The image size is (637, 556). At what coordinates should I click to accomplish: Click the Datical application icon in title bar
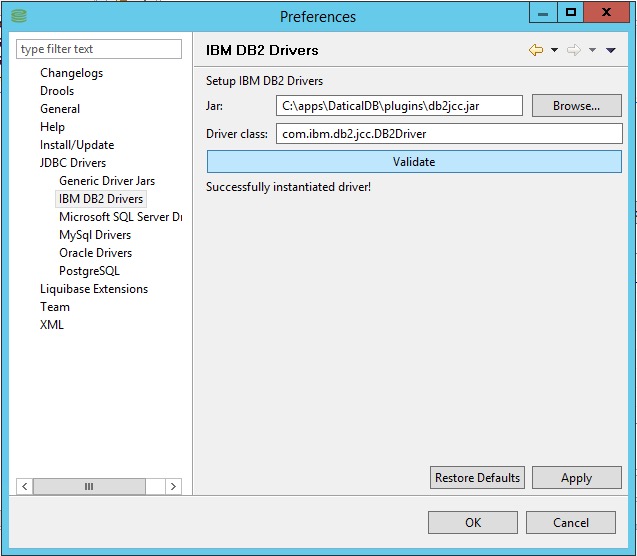19,16
